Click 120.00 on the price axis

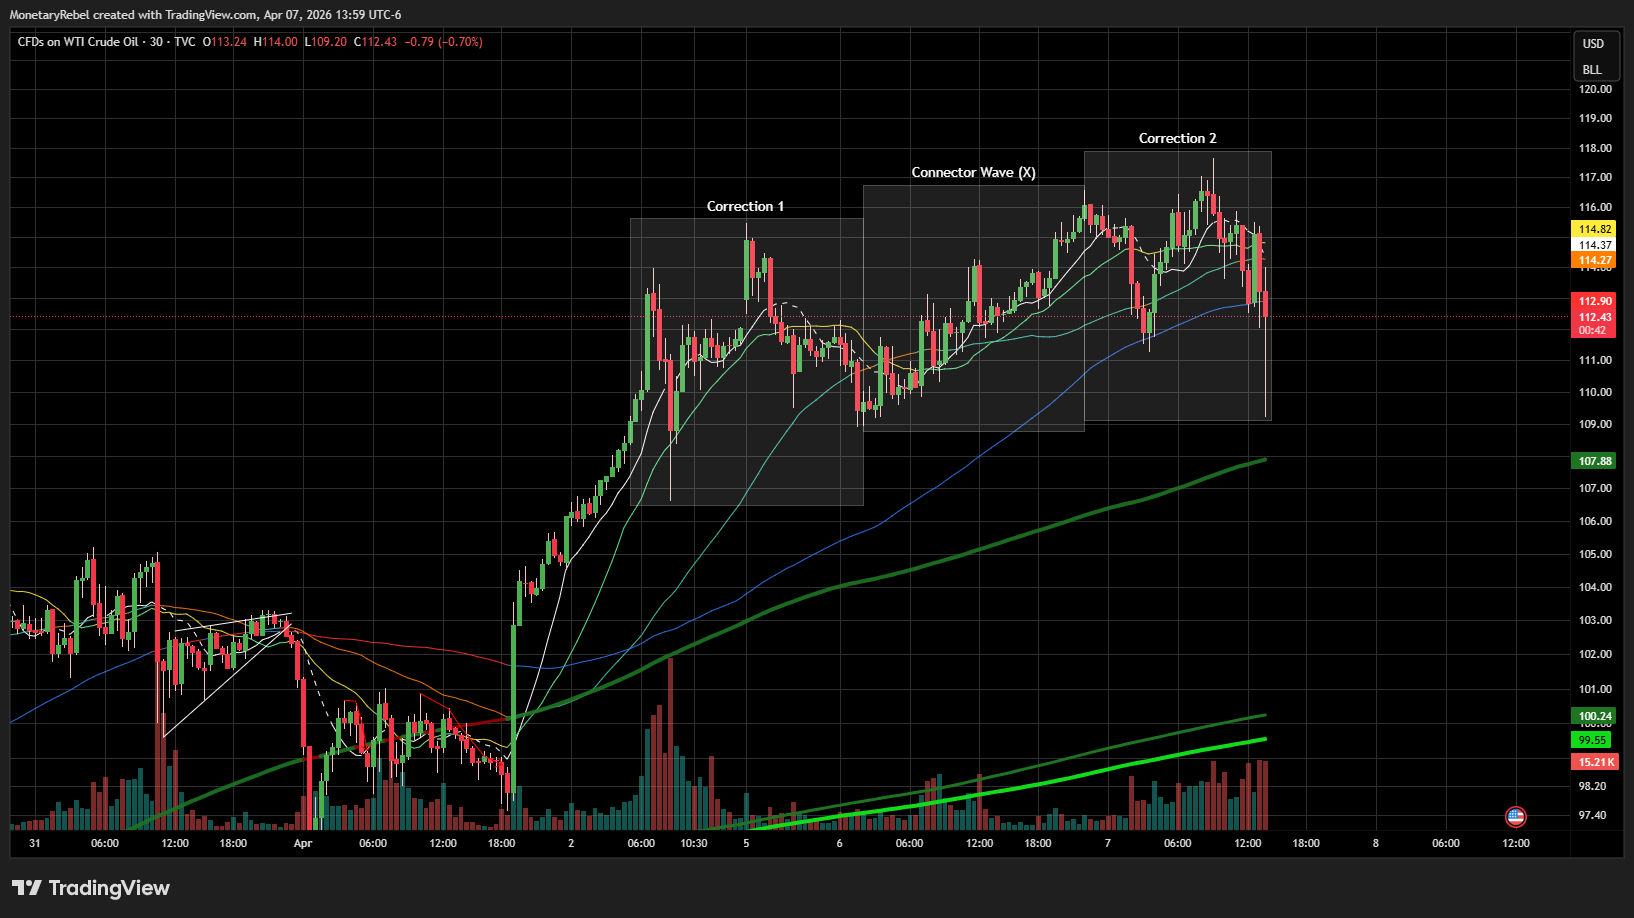pos(1595,89)
